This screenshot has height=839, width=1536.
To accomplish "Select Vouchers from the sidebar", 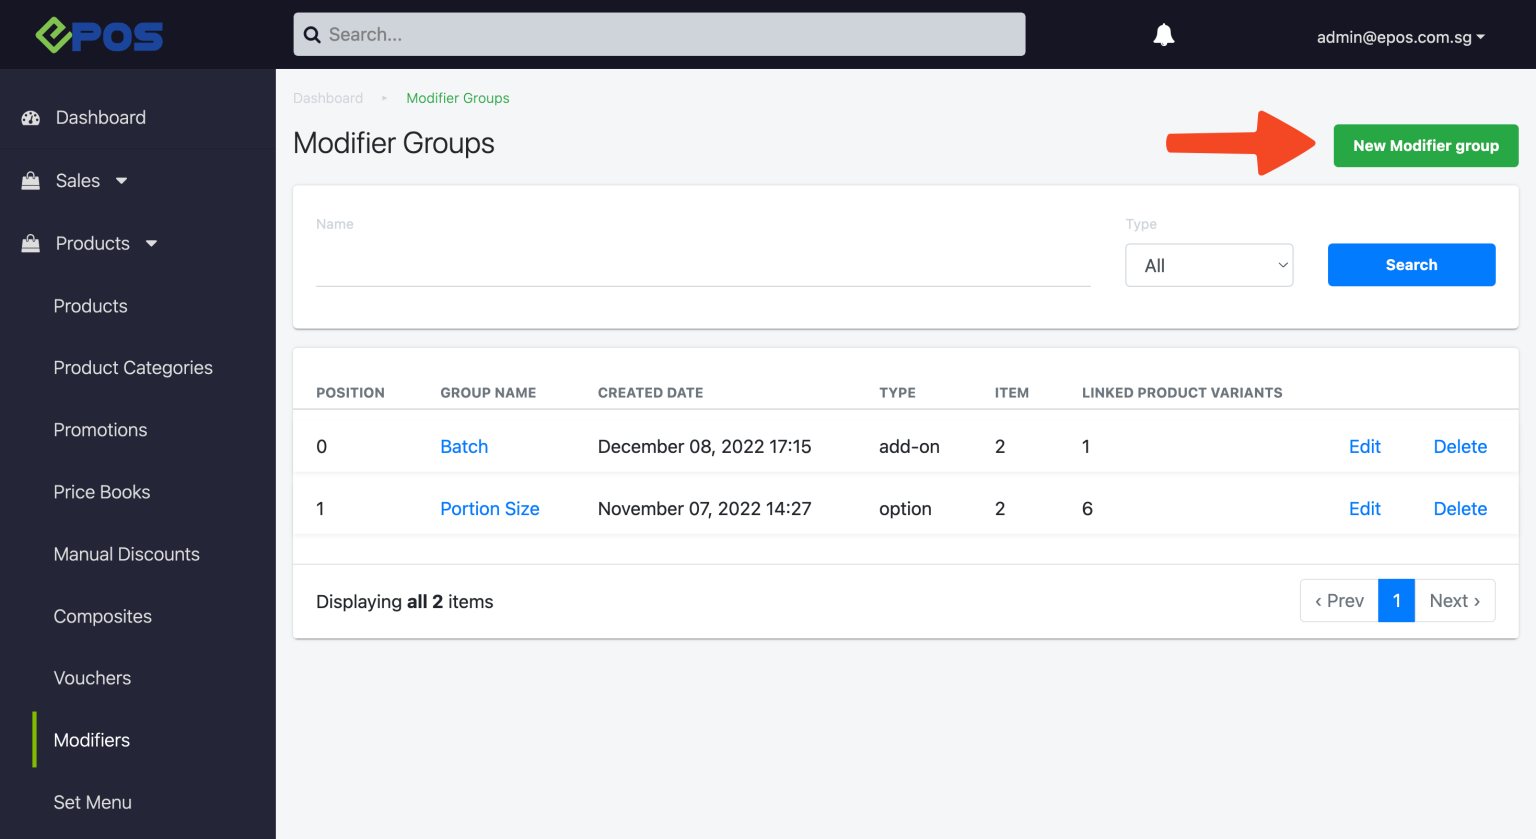I will pyautogui.click(x=92, y=678).
